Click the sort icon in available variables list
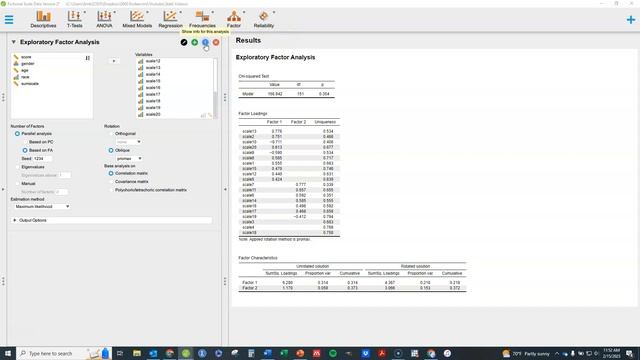The height and width of the screenshot is (360, 640). [88, 58]
